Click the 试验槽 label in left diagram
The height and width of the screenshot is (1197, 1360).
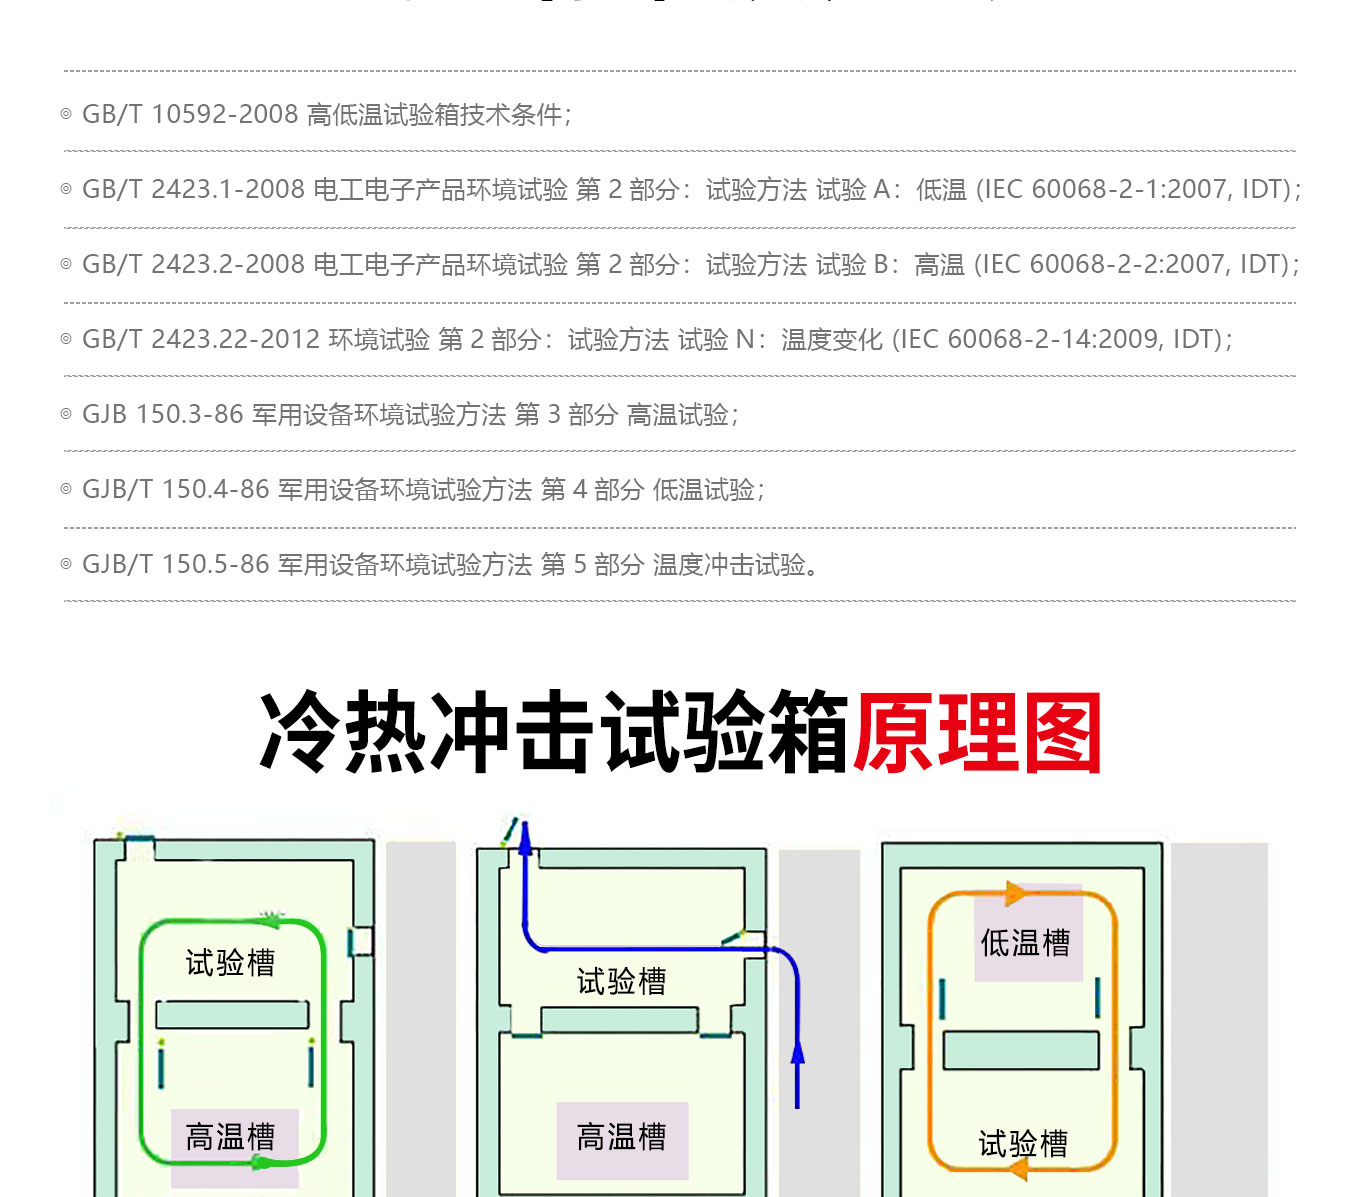[x=230, y=962]
